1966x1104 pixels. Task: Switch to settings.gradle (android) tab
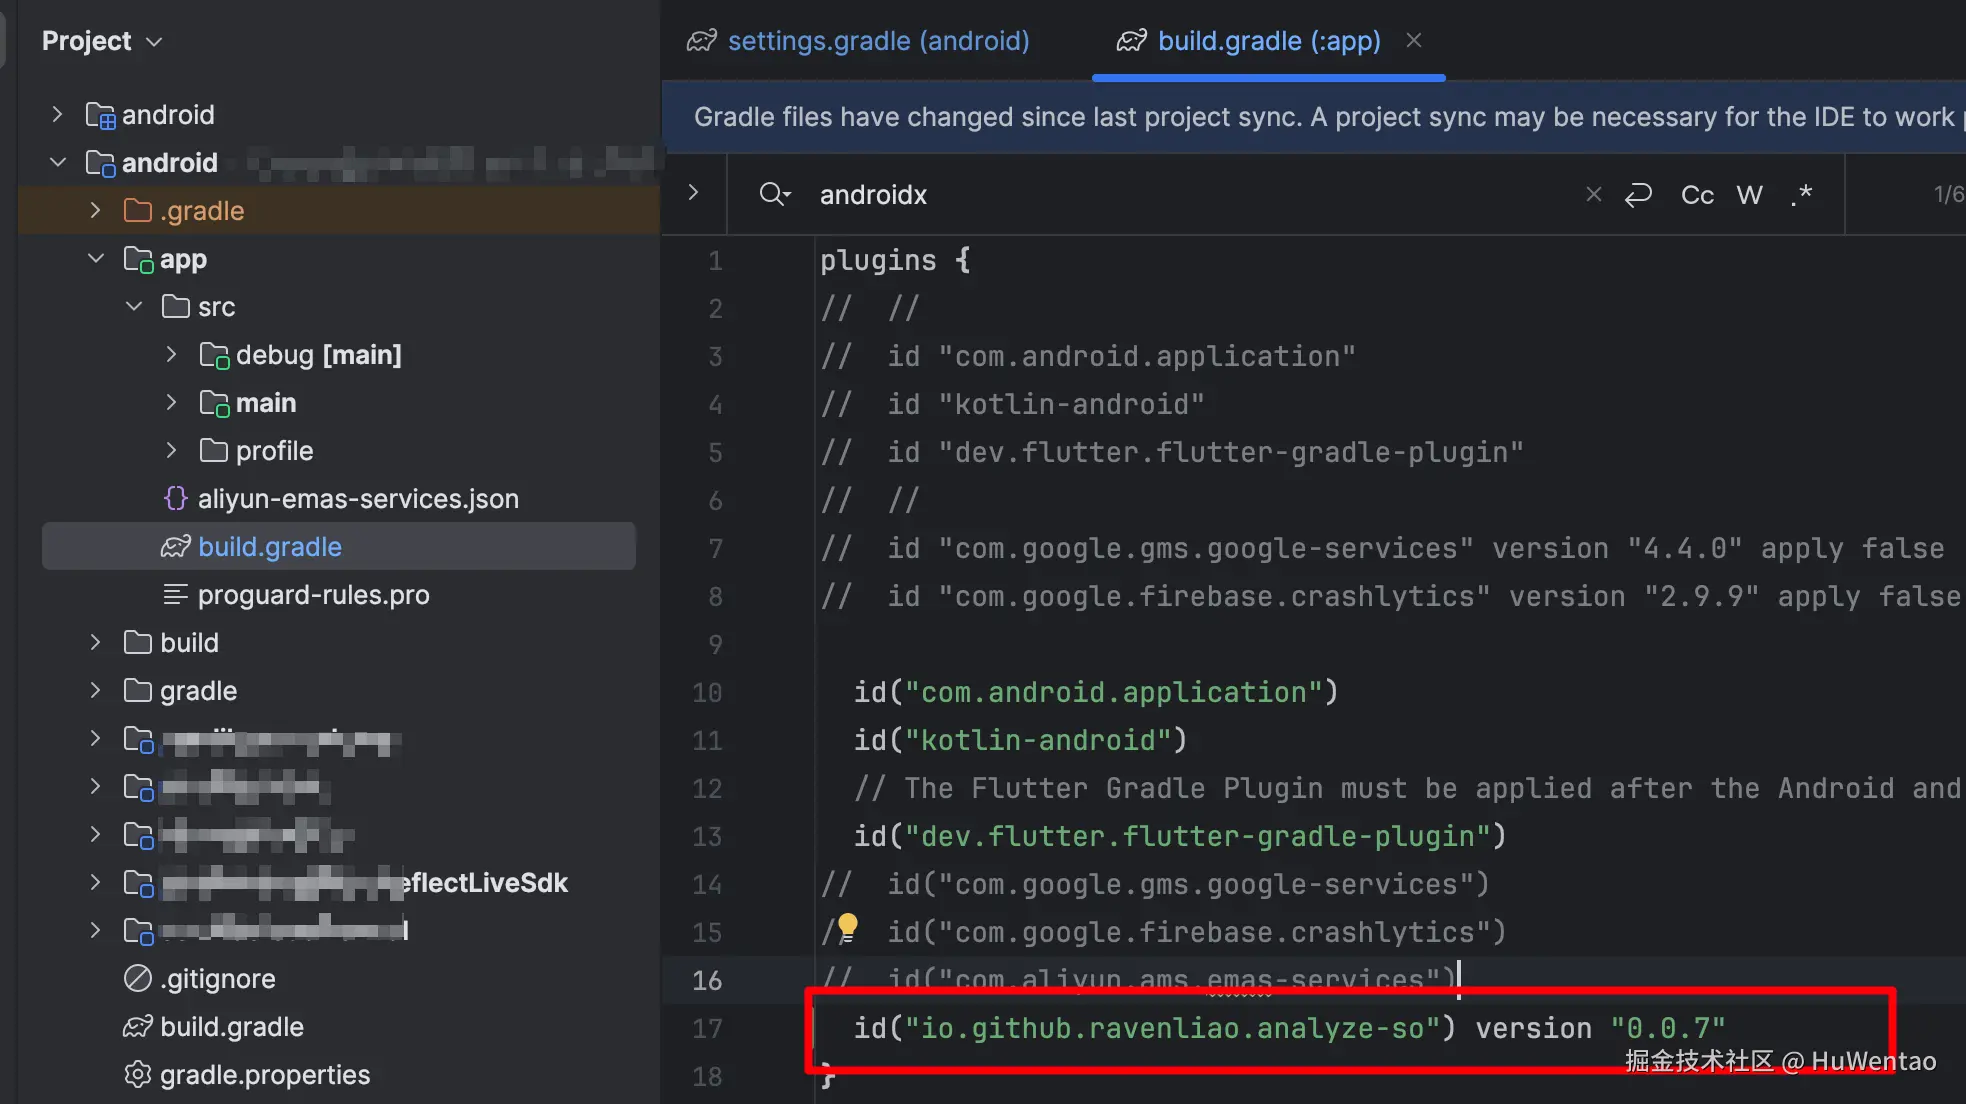[877, 41]
